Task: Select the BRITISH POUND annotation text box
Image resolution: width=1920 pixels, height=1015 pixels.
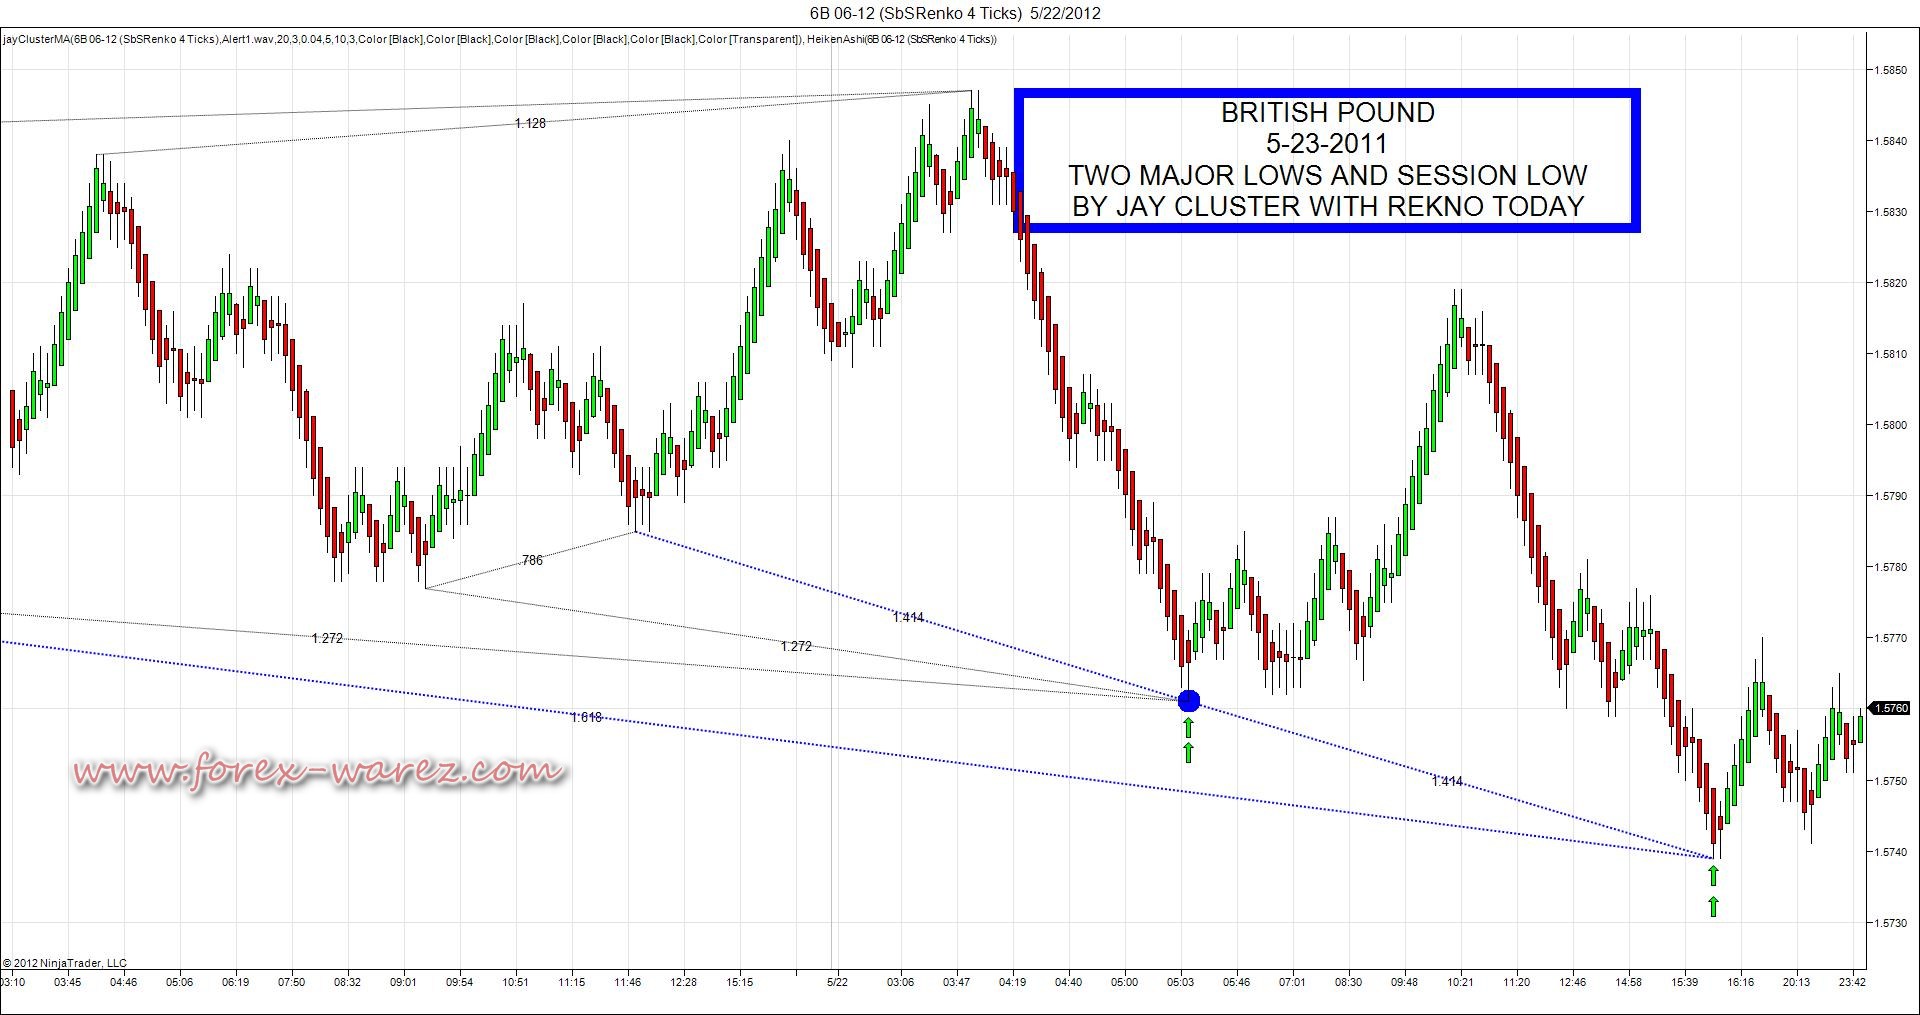Action: tap(1327, 160)
